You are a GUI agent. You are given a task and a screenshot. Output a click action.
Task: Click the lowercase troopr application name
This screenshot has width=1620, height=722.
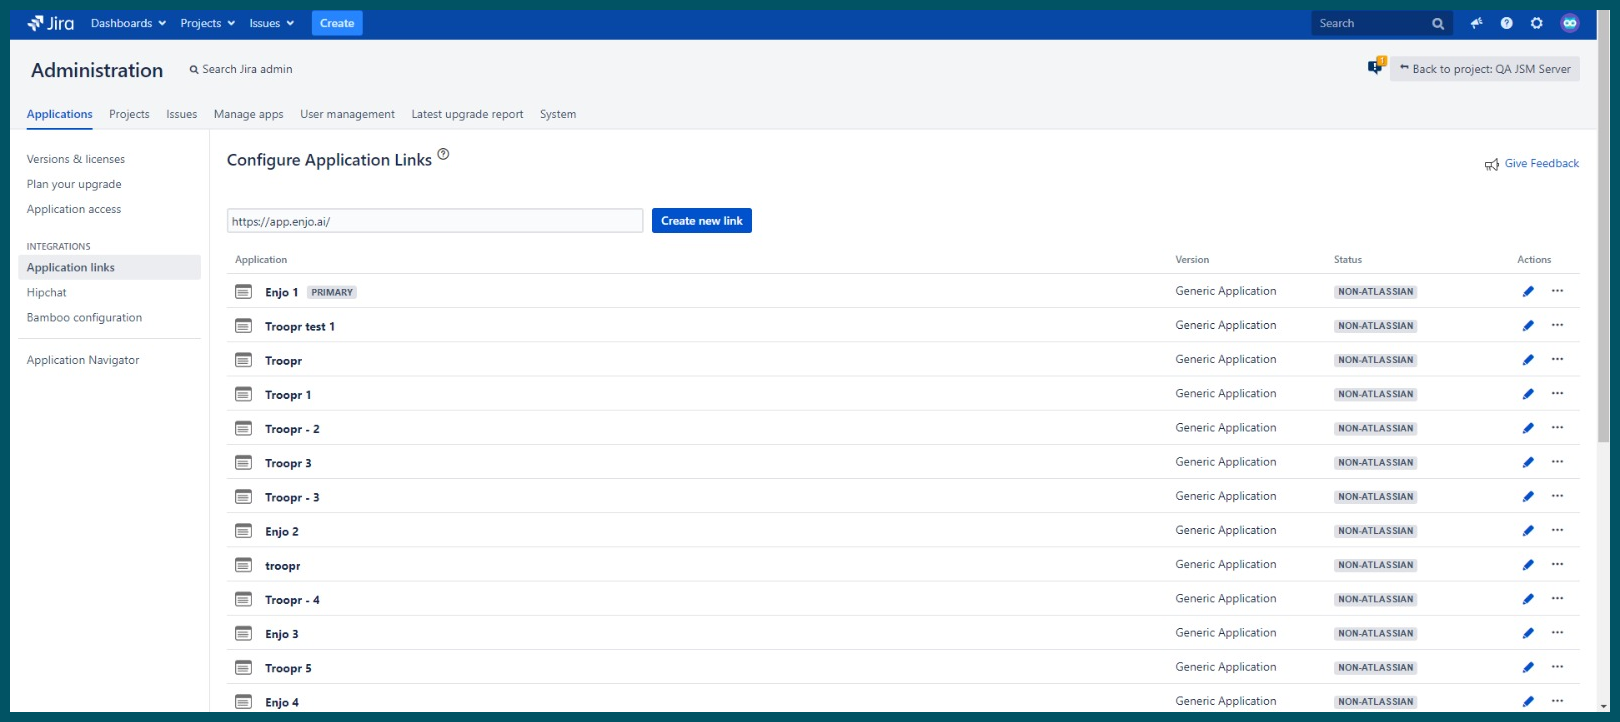282,566
